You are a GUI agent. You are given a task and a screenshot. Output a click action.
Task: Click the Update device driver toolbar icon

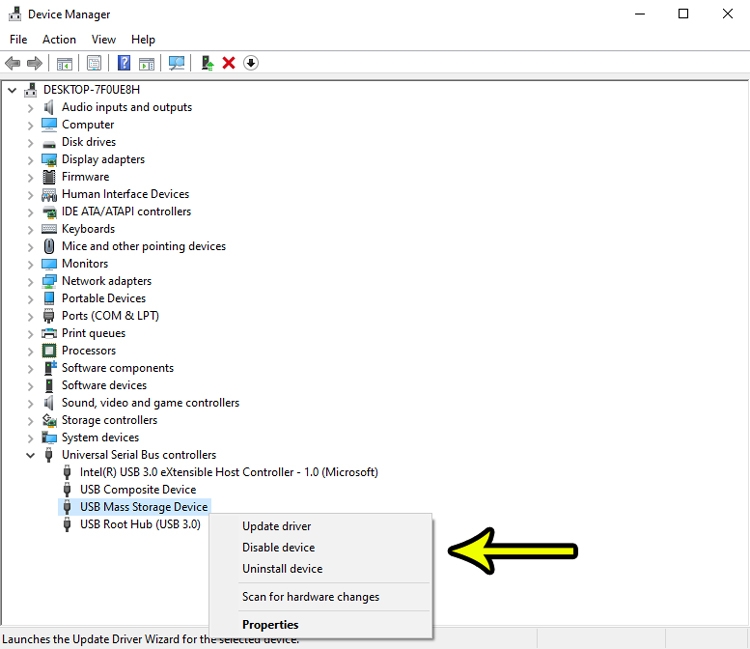point(207,63)
